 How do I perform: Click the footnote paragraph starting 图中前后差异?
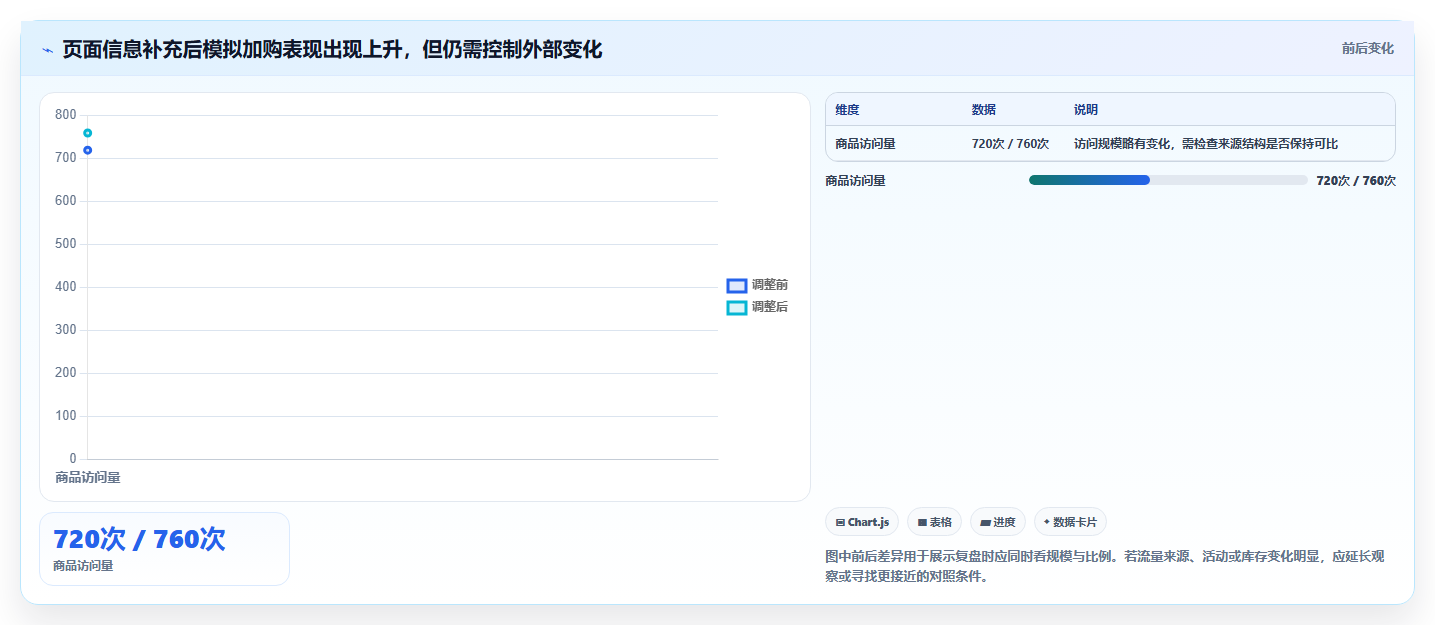point(1104,566)
